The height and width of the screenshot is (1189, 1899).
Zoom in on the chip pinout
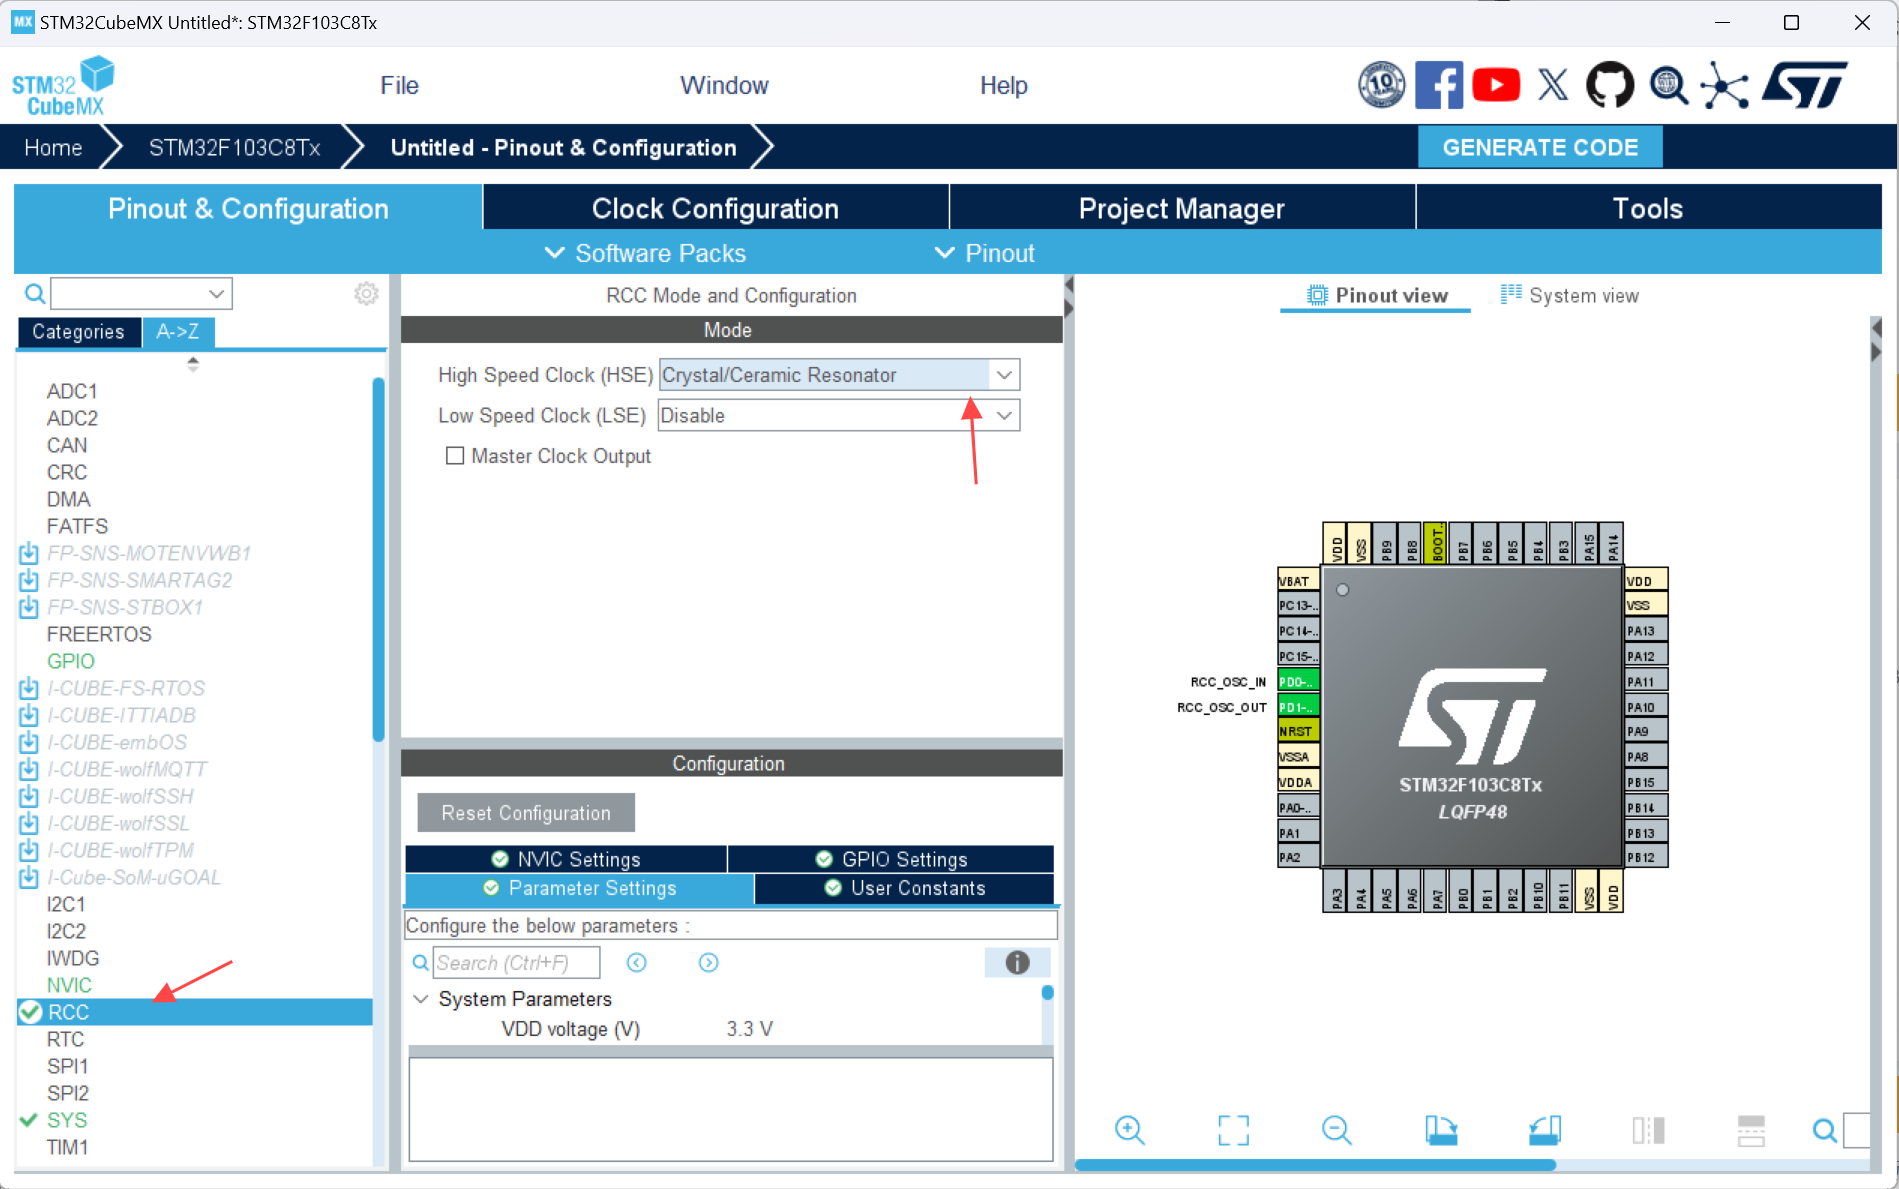[x=1130, y=1130]
